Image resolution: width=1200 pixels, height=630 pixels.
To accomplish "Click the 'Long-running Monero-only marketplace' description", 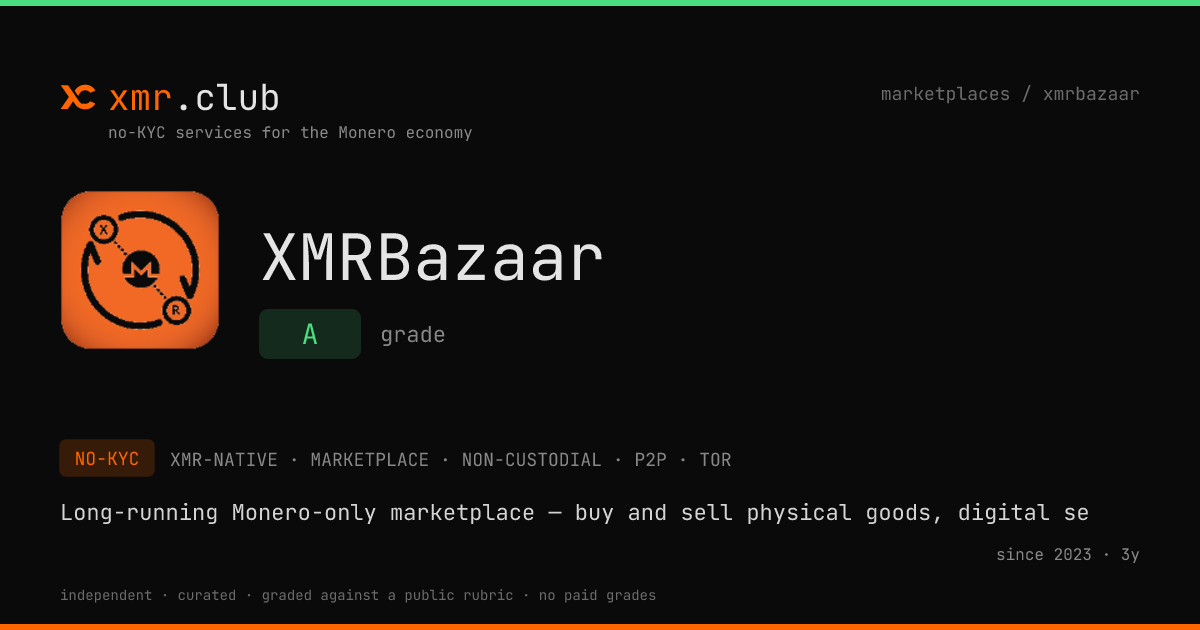I will click(x=575, y=513).
